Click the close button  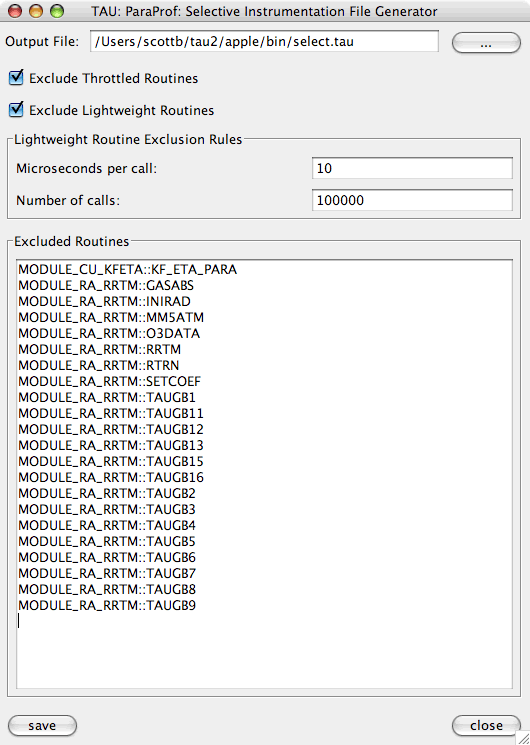[486, 725]
